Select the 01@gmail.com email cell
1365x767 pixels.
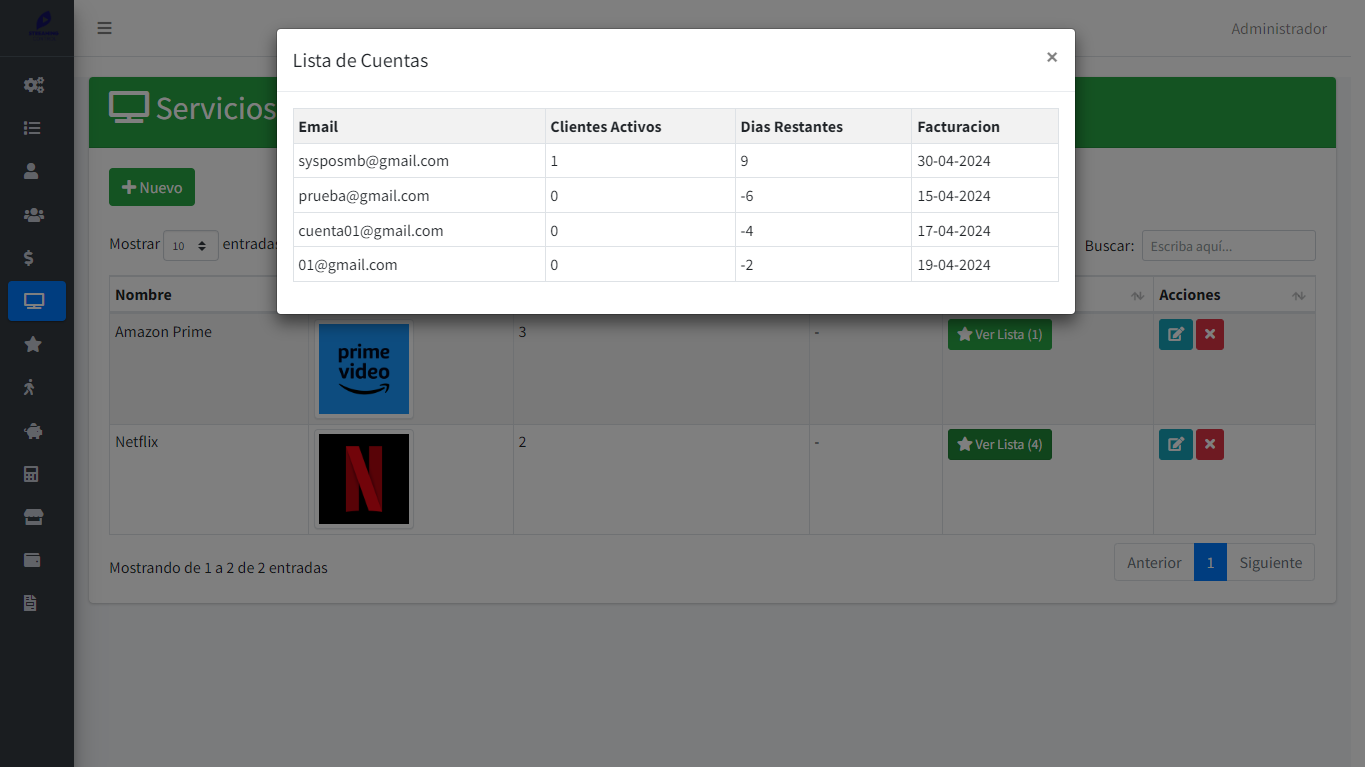pyautogui.click(x=419, y=265)
